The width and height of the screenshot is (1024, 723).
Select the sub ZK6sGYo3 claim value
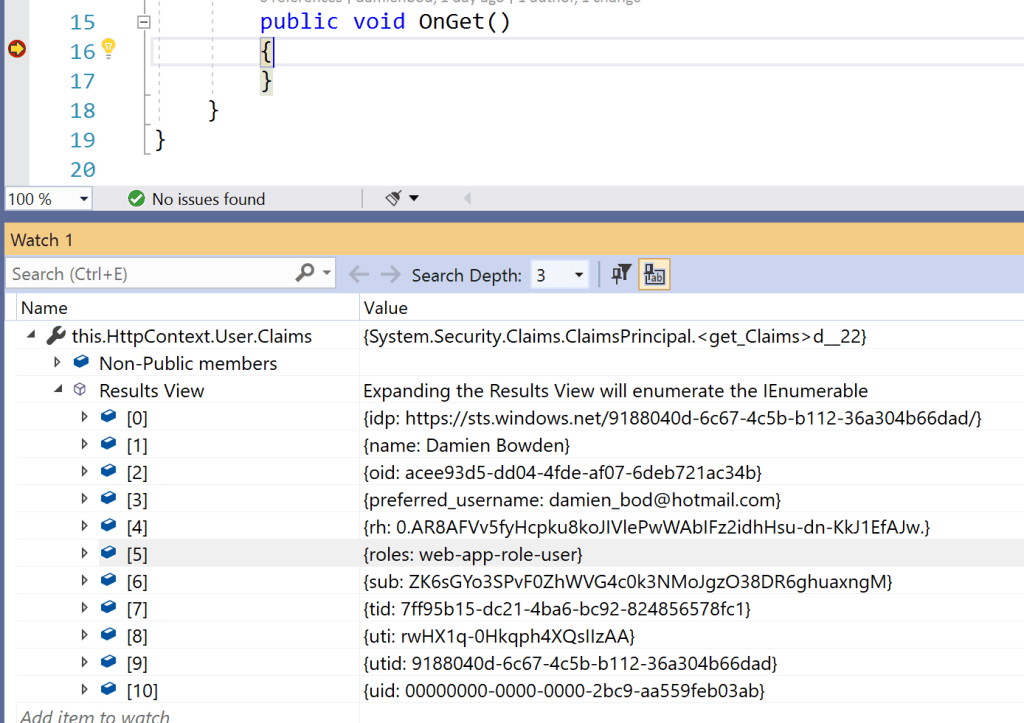coord(628,582)
